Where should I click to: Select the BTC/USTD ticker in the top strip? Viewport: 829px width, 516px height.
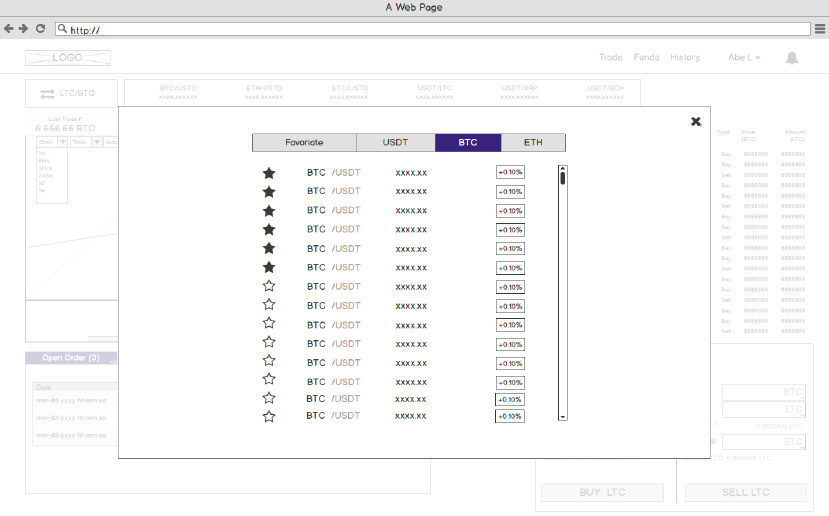(x=178, y=92)
